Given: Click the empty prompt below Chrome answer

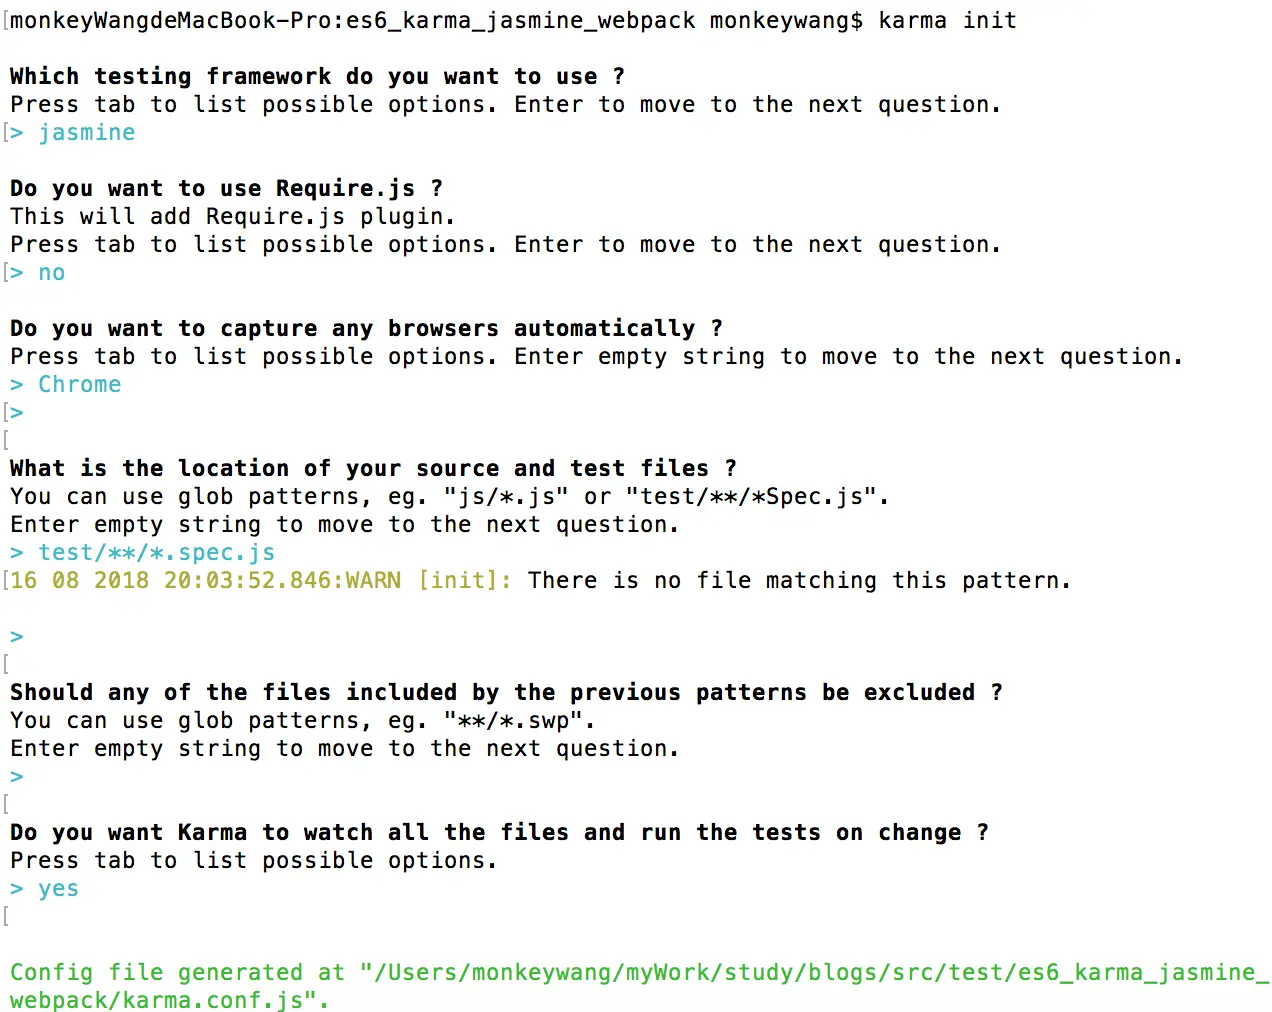Looking at the screenshot, I should point(17,413).
